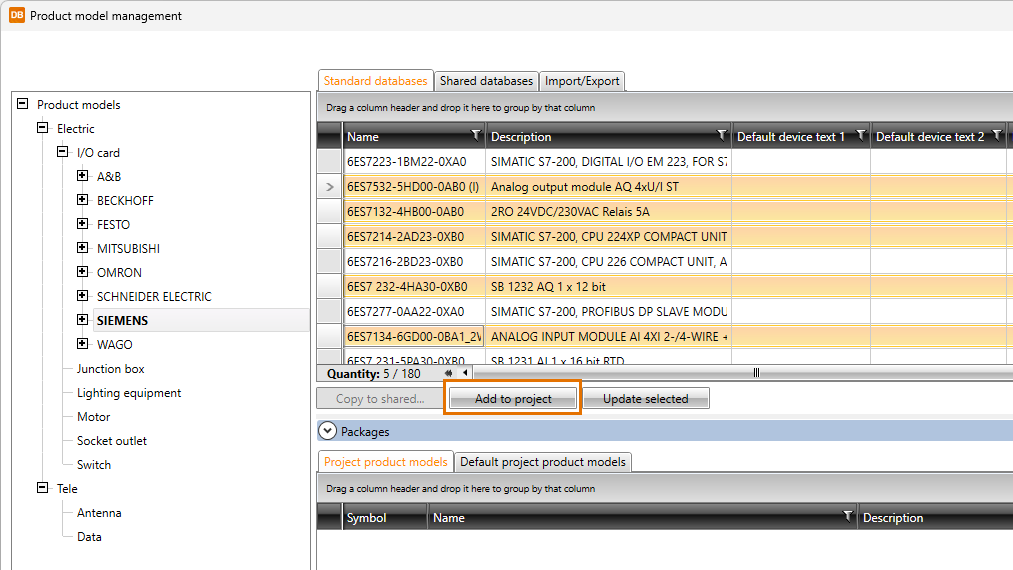Switch to the Shared databases tab

coord(486,81)
